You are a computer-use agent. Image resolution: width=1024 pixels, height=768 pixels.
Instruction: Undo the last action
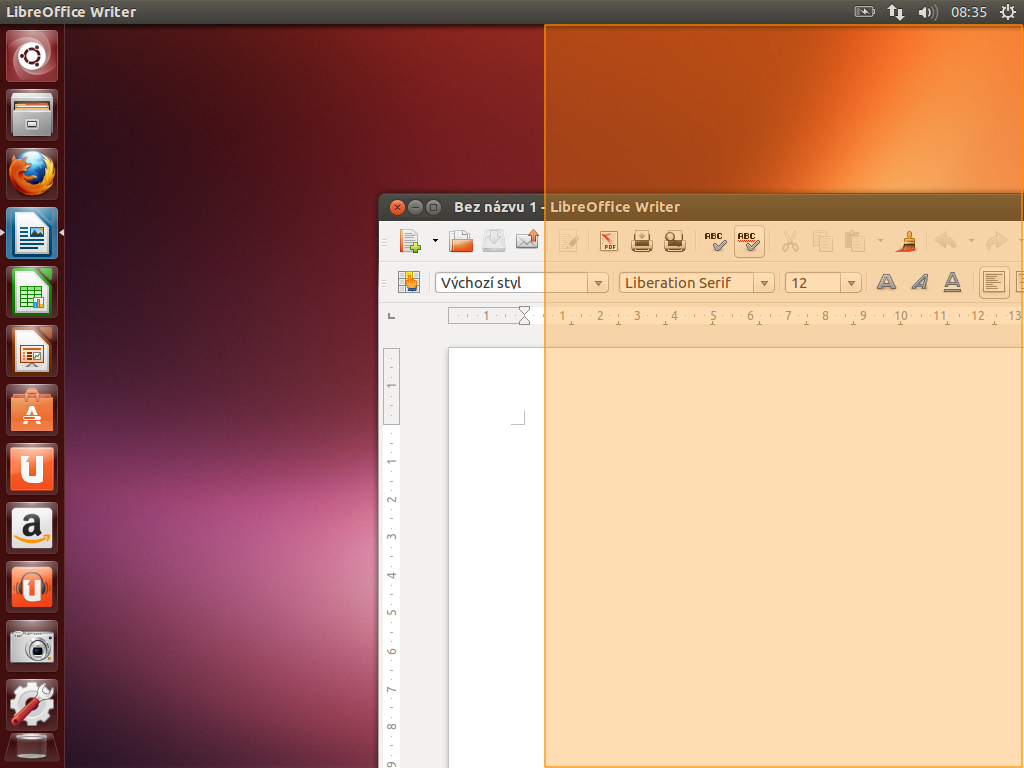coord(946,241)
